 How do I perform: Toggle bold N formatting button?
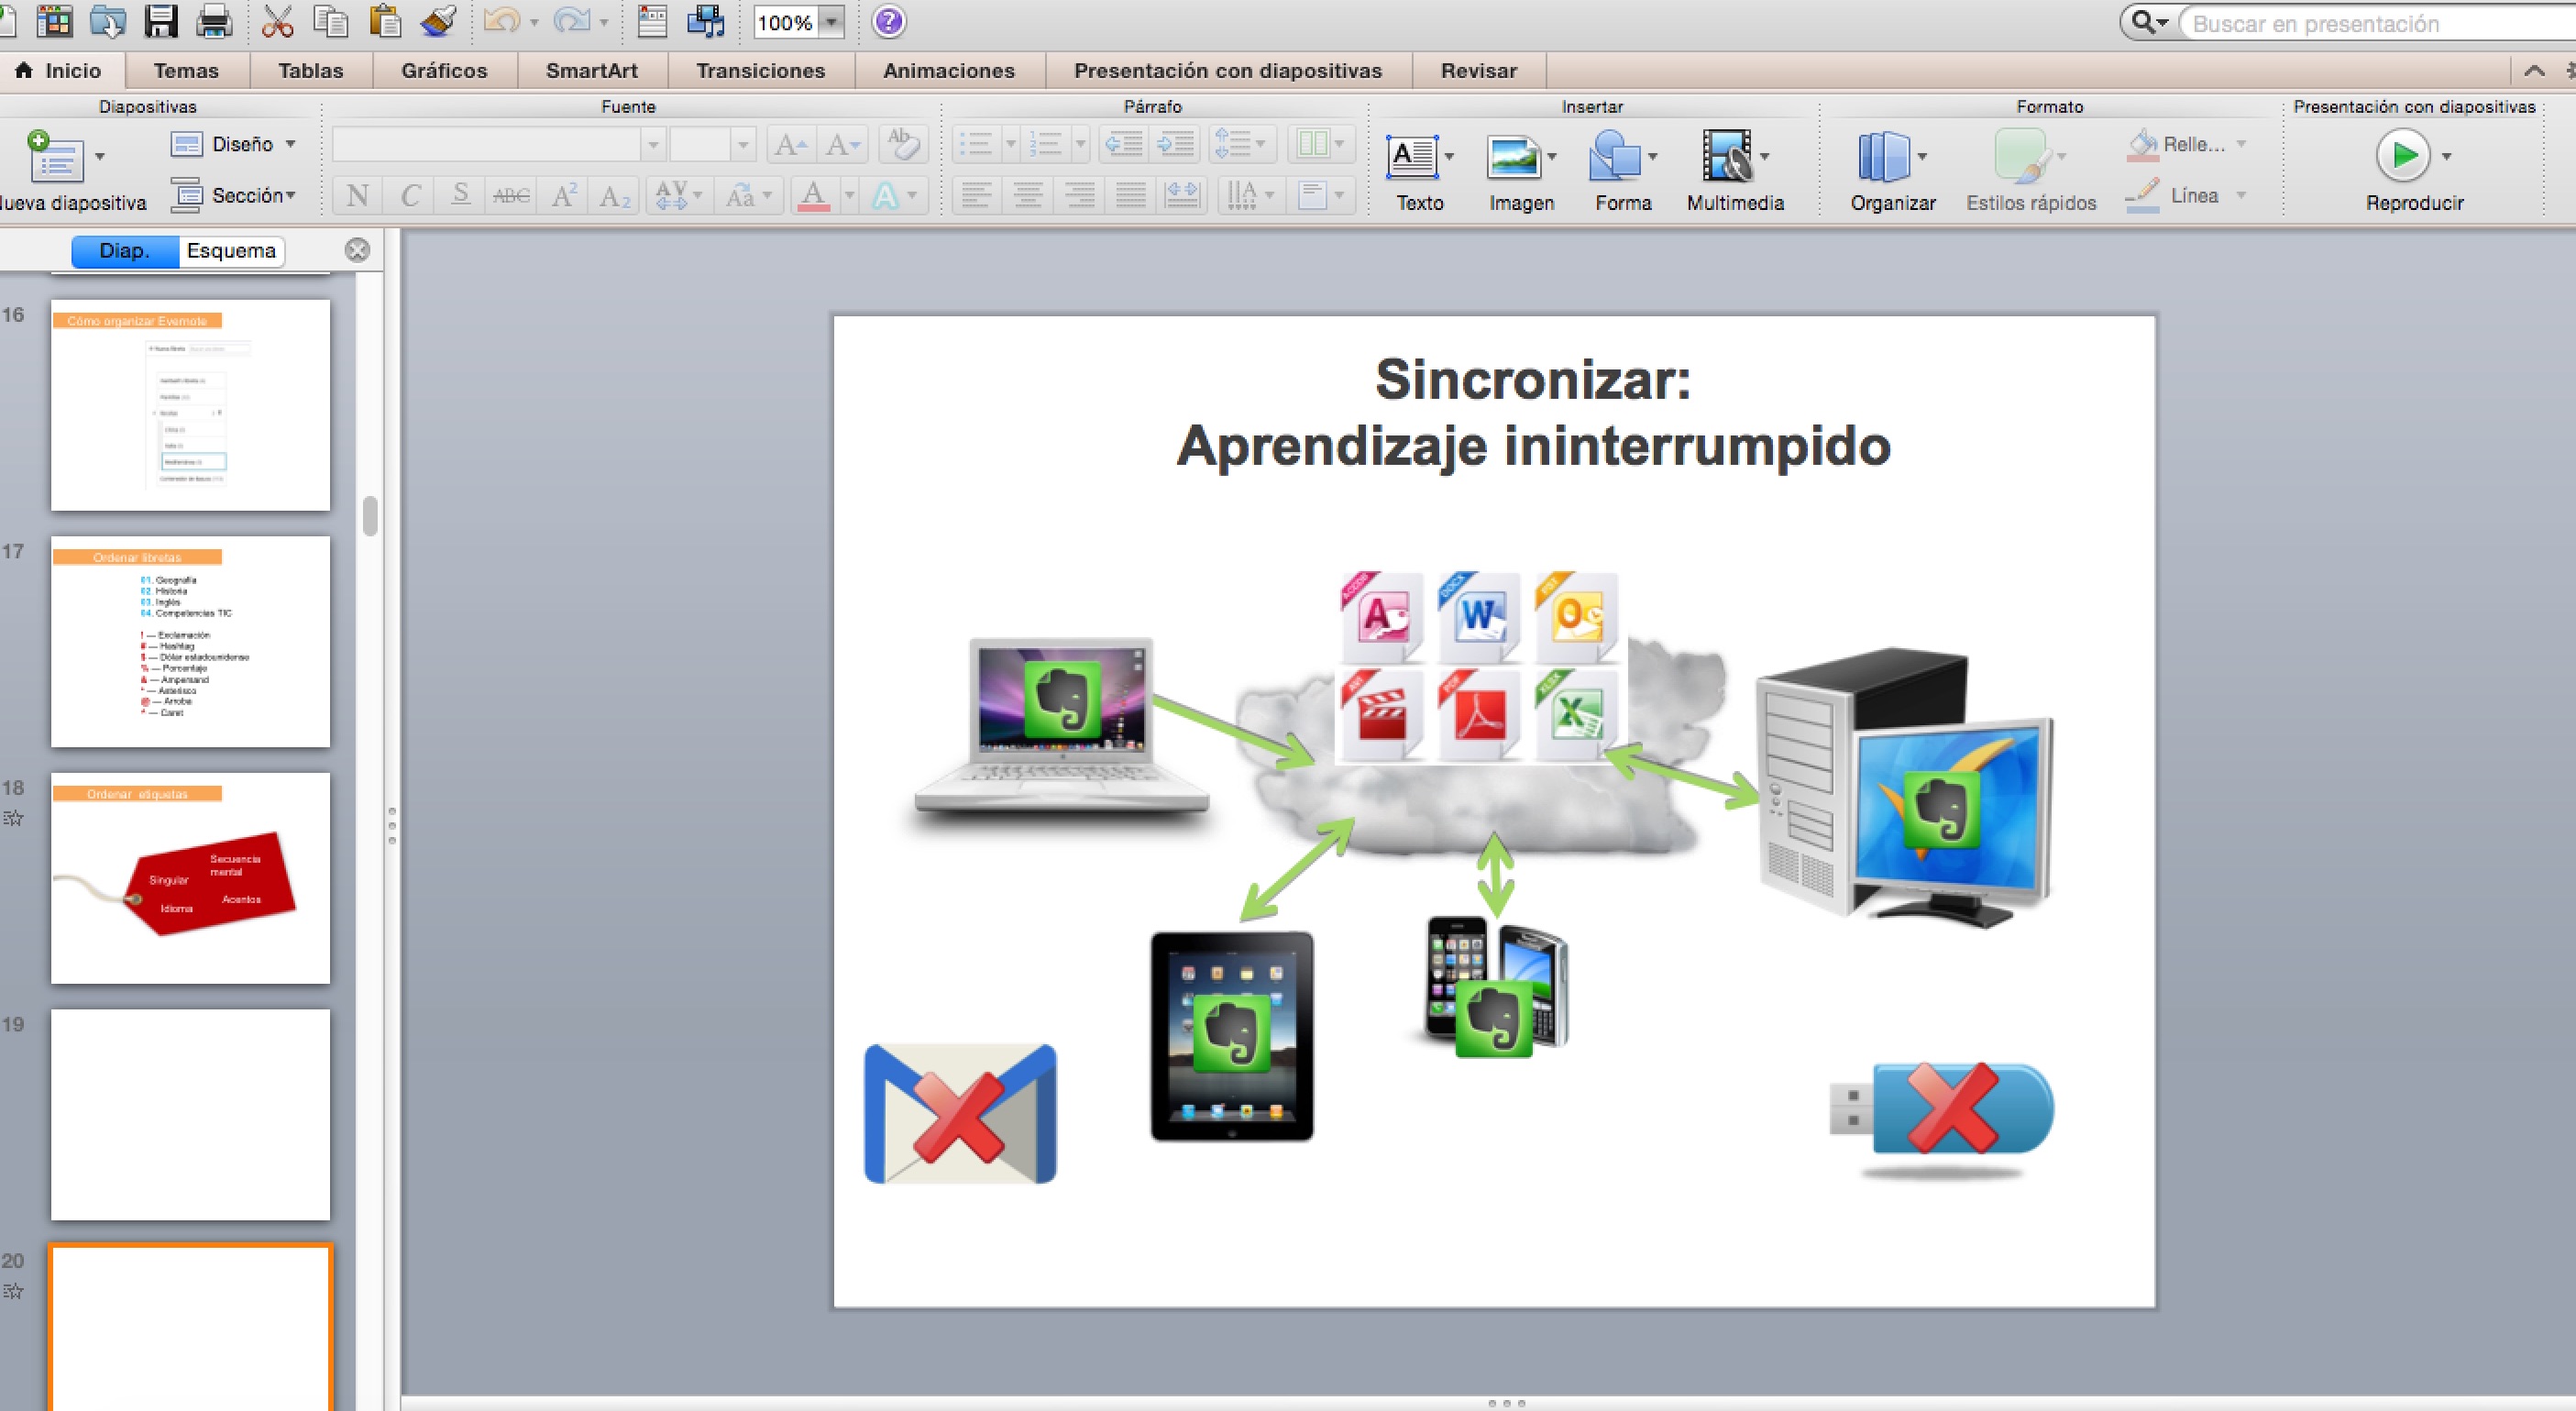(x=358, y=196)
